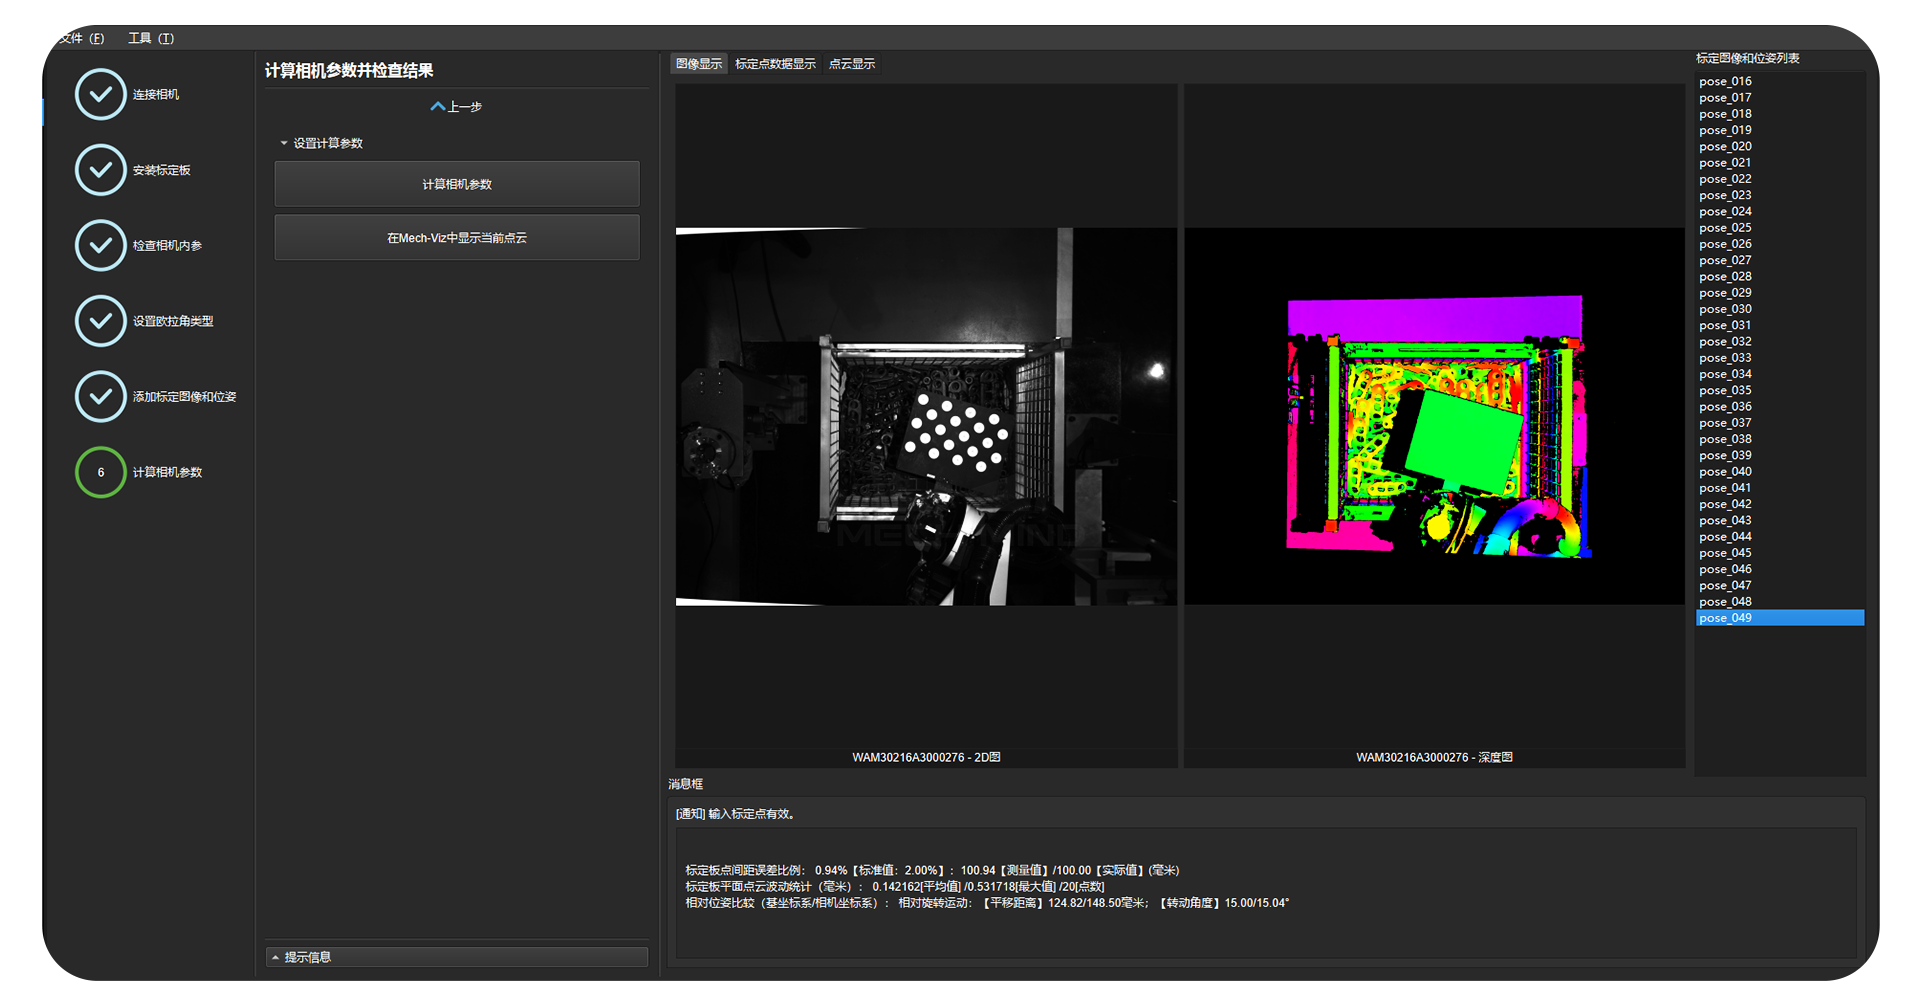1920x1002 pixels.
Task: Click 在Mech-Viz中显示当前点云 button
Action: point(457,238)
